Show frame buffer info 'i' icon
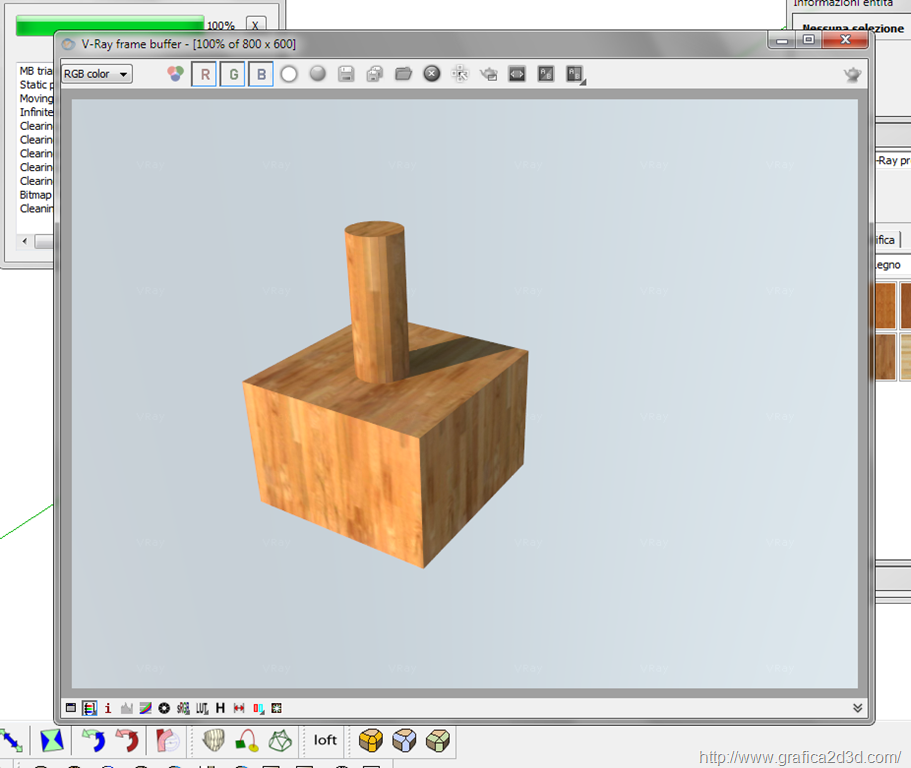The image size is (911, 768). (x=108, y=708)
